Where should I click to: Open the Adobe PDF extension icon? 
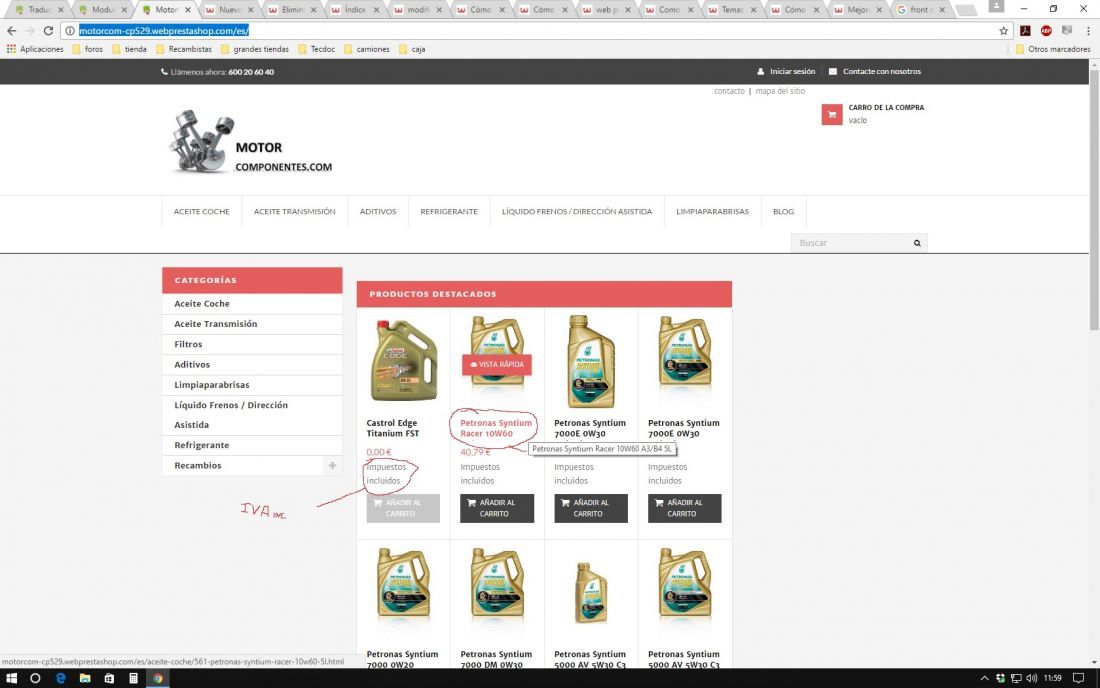[1025, 31]
